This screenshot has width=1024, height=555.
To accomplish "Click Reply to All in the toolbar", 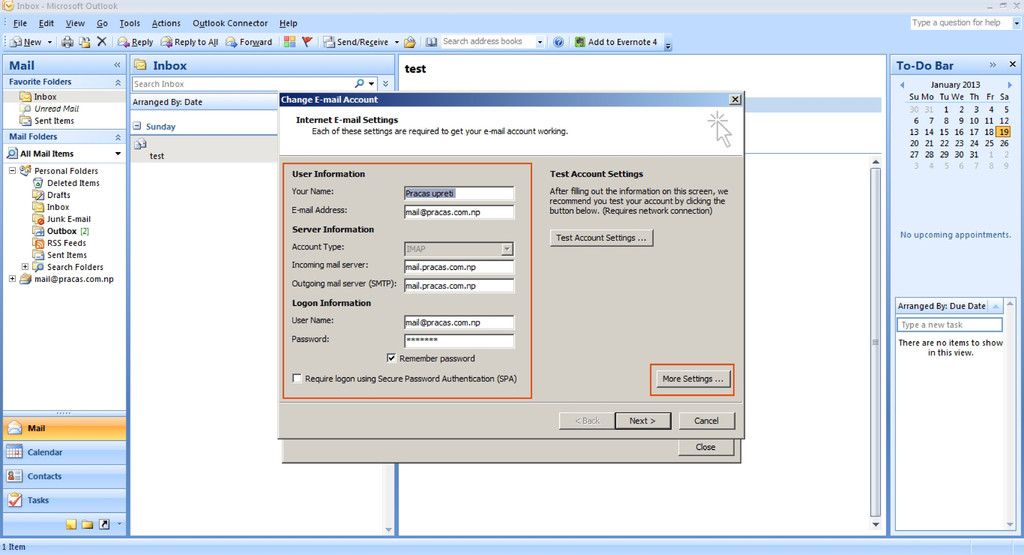I will pyautogui.click(x=189, y=42).
